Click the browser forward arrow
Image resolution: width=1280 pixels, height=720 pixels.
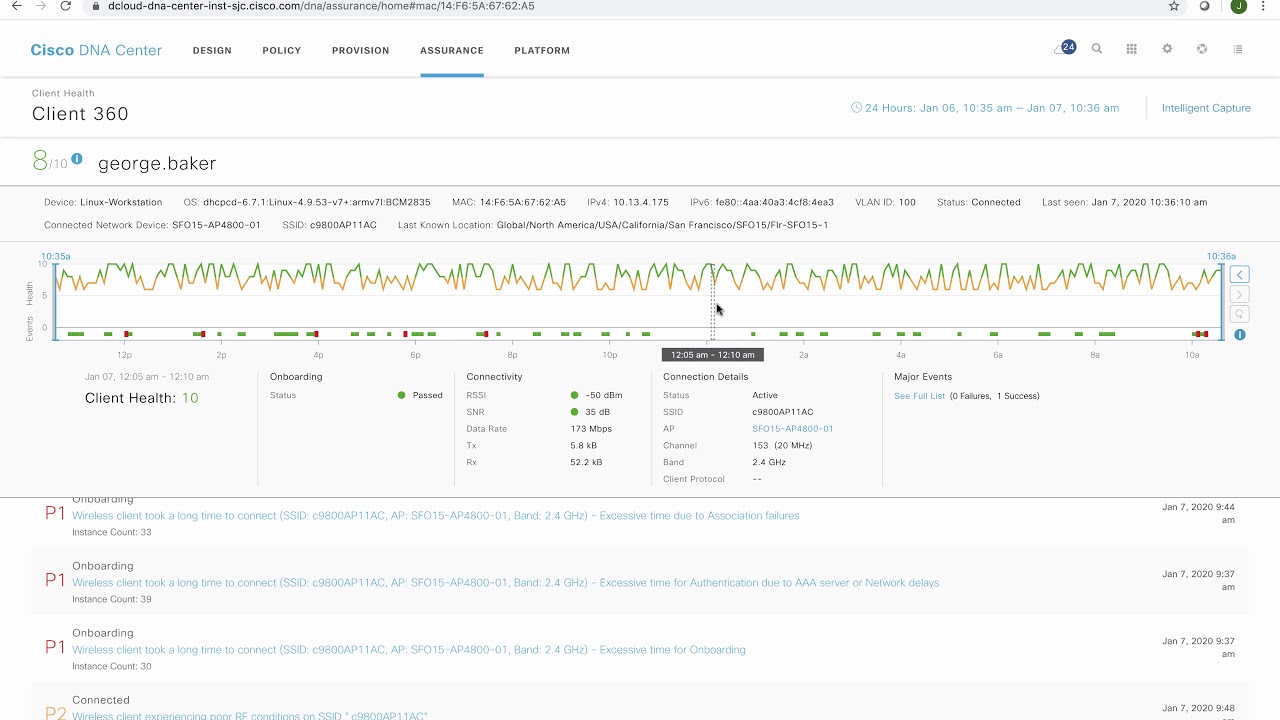point(41,6)
